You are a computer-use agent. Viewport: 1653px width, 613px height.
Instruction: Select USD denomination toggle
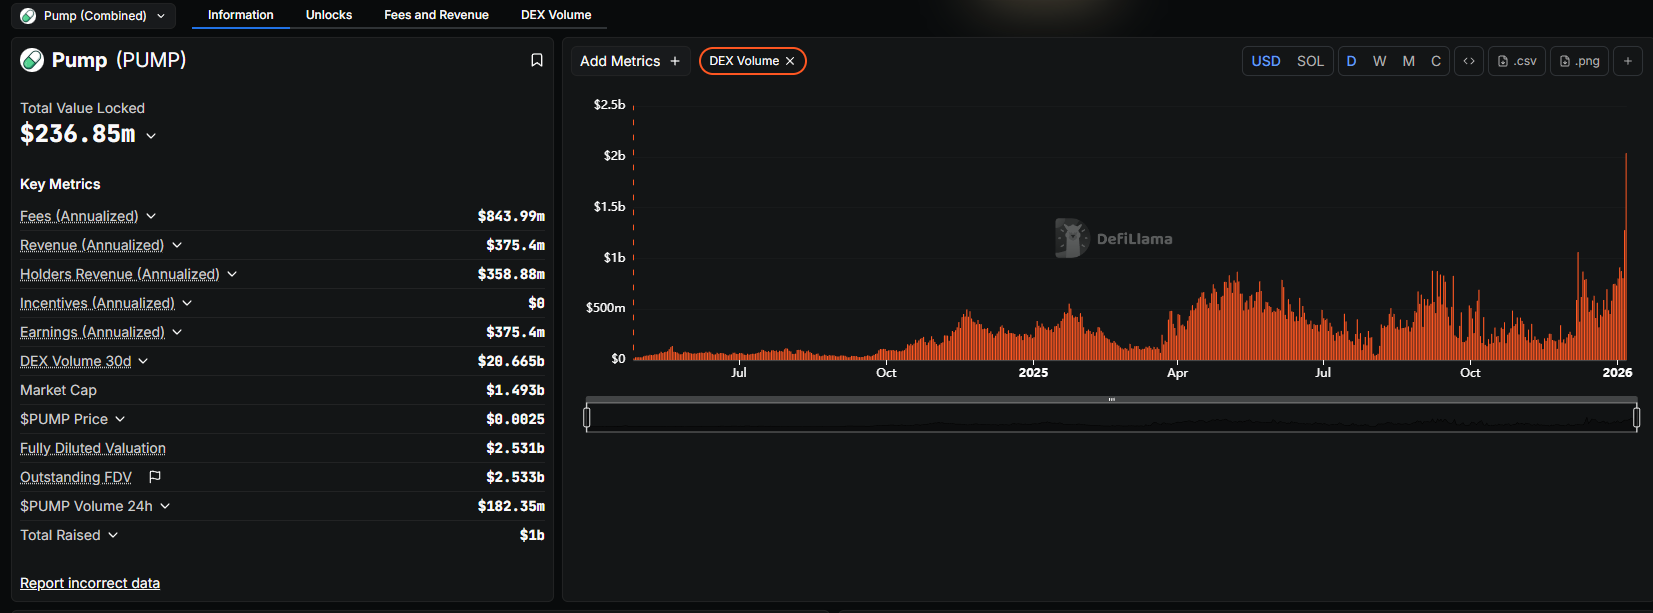[1266, 61]
